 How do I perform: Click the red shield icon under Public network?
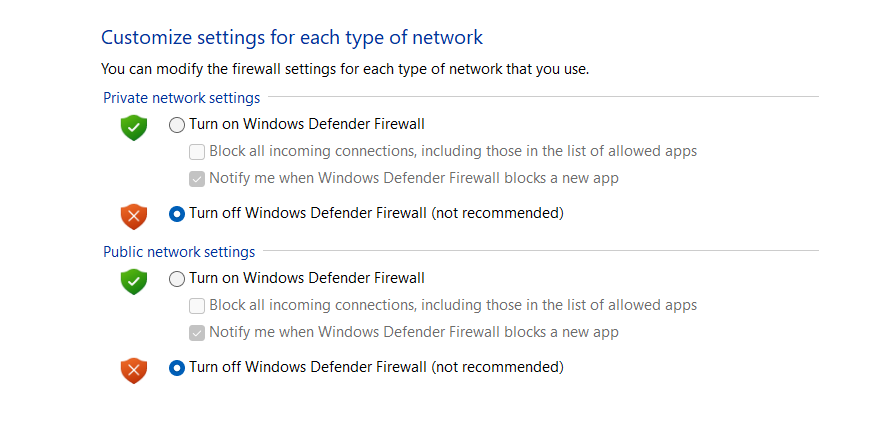pyautogui.click(x=134, y=369)
